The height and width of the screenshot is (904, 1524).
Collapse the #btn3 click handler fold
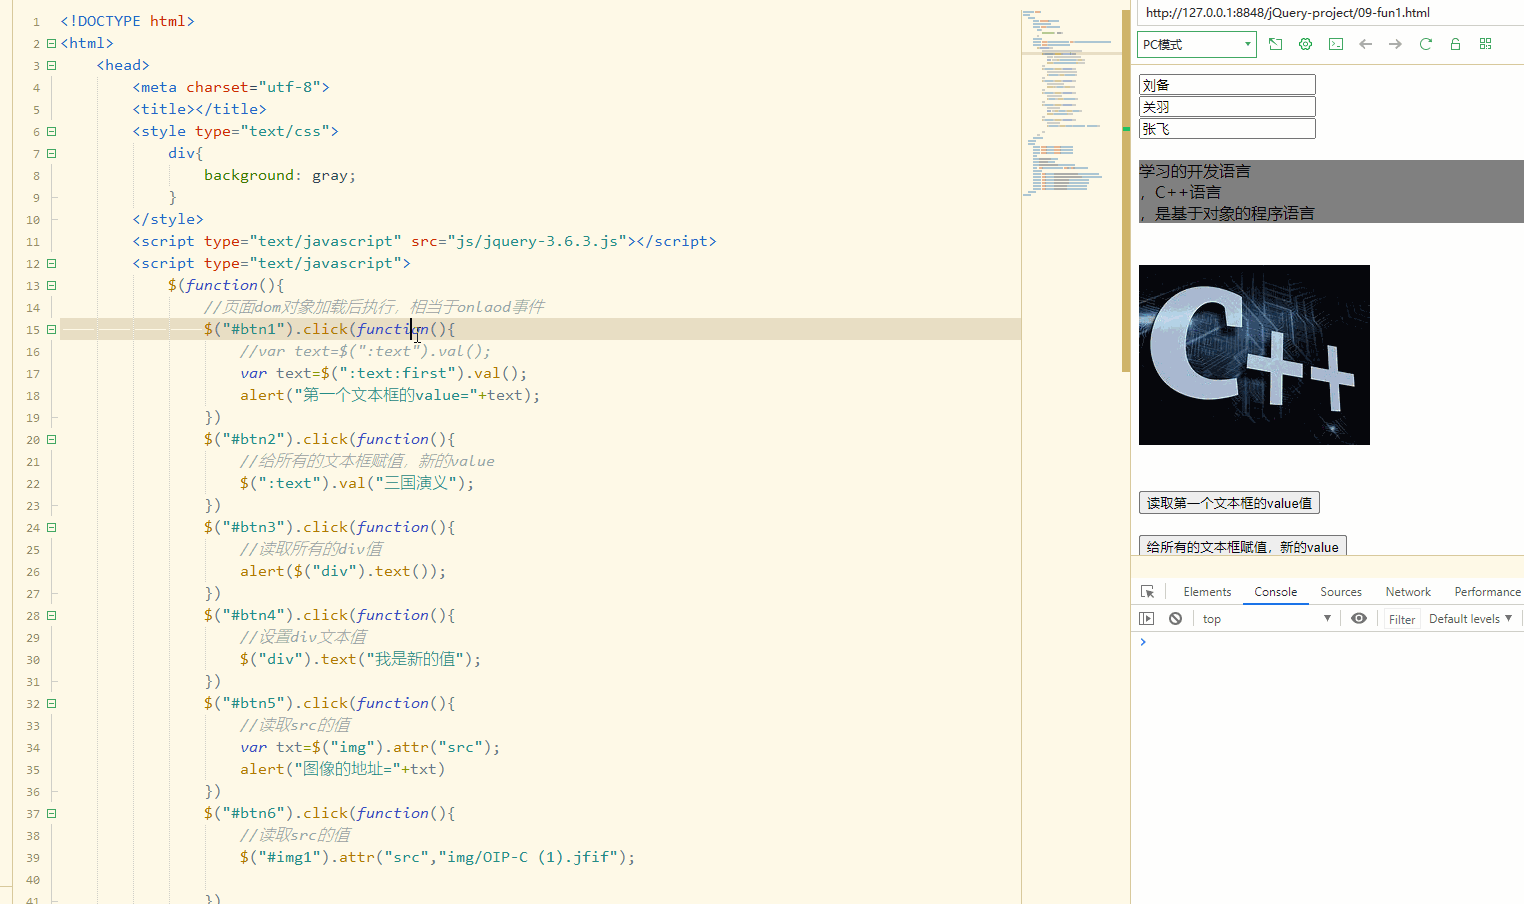click(x=52, y=527)
